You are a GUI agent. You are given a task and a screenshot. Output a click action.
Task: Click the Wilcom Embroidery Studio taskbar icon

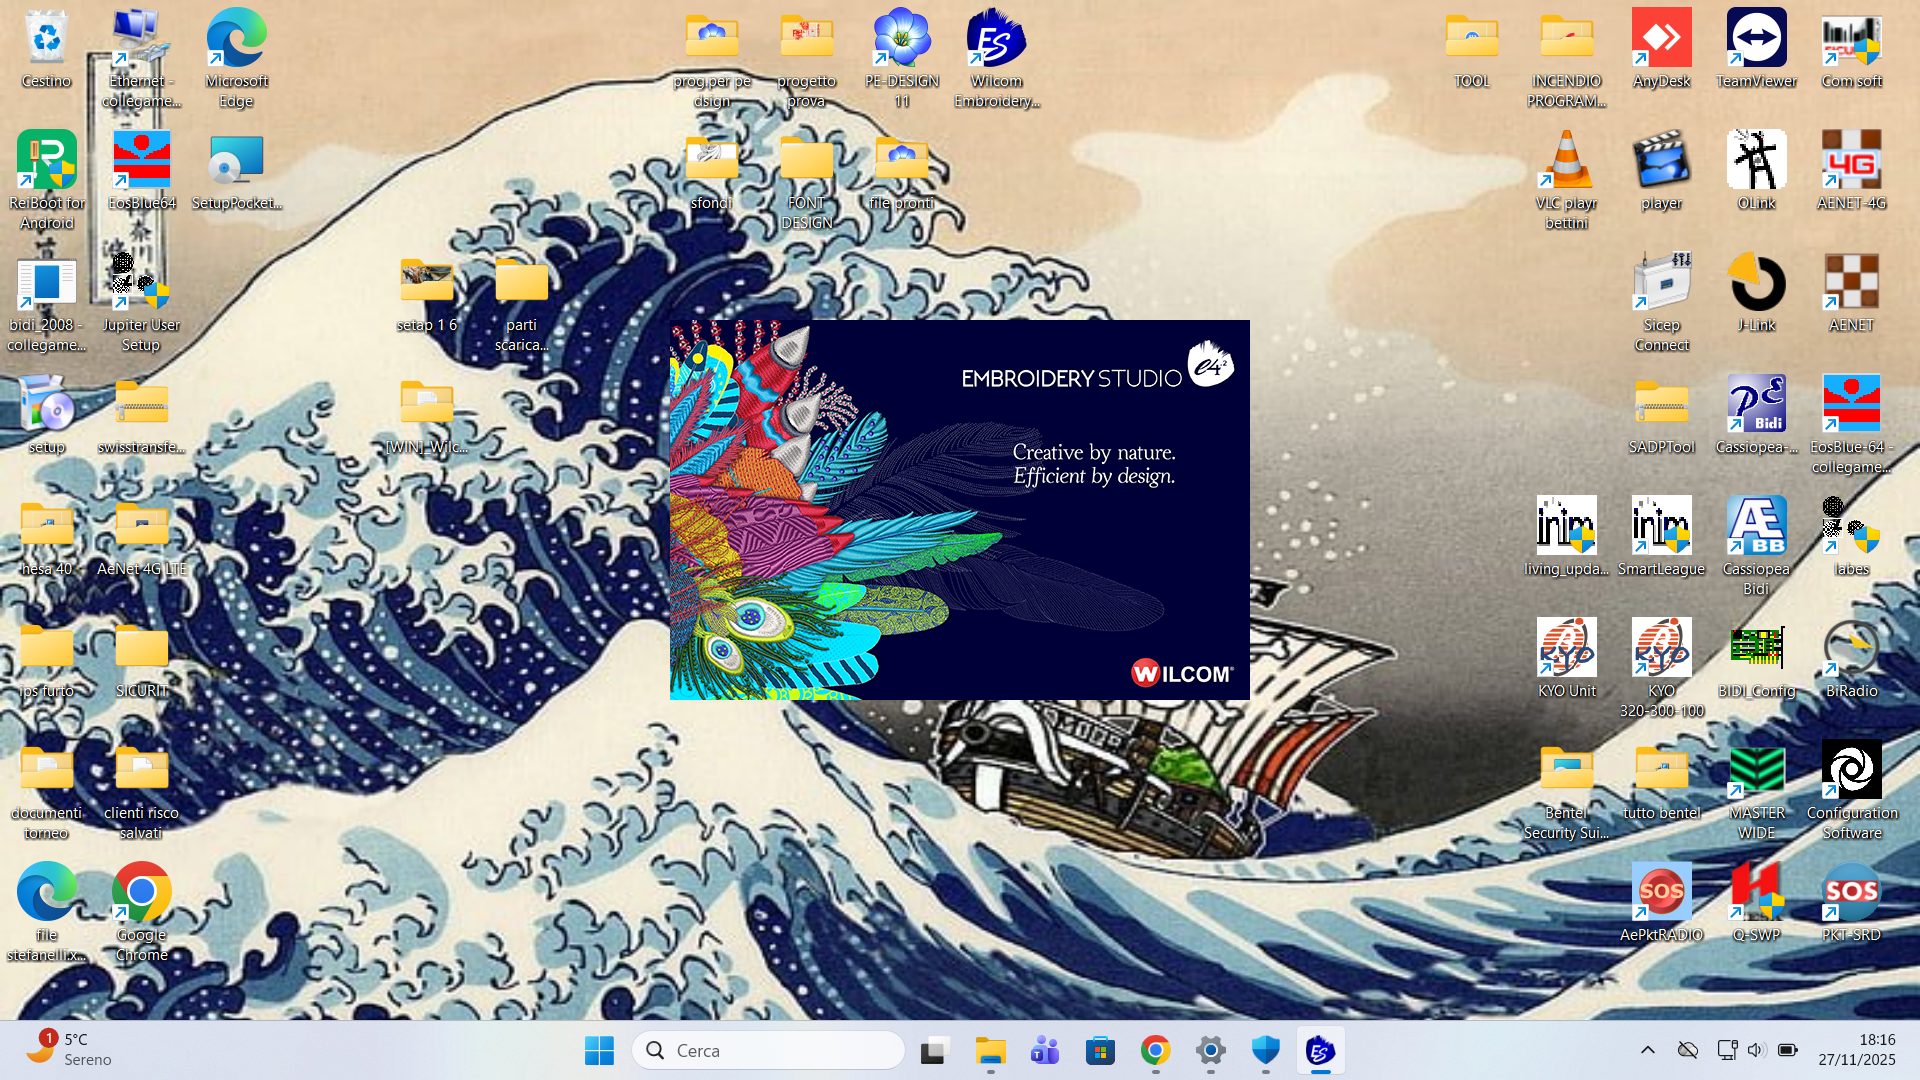1320,1051
